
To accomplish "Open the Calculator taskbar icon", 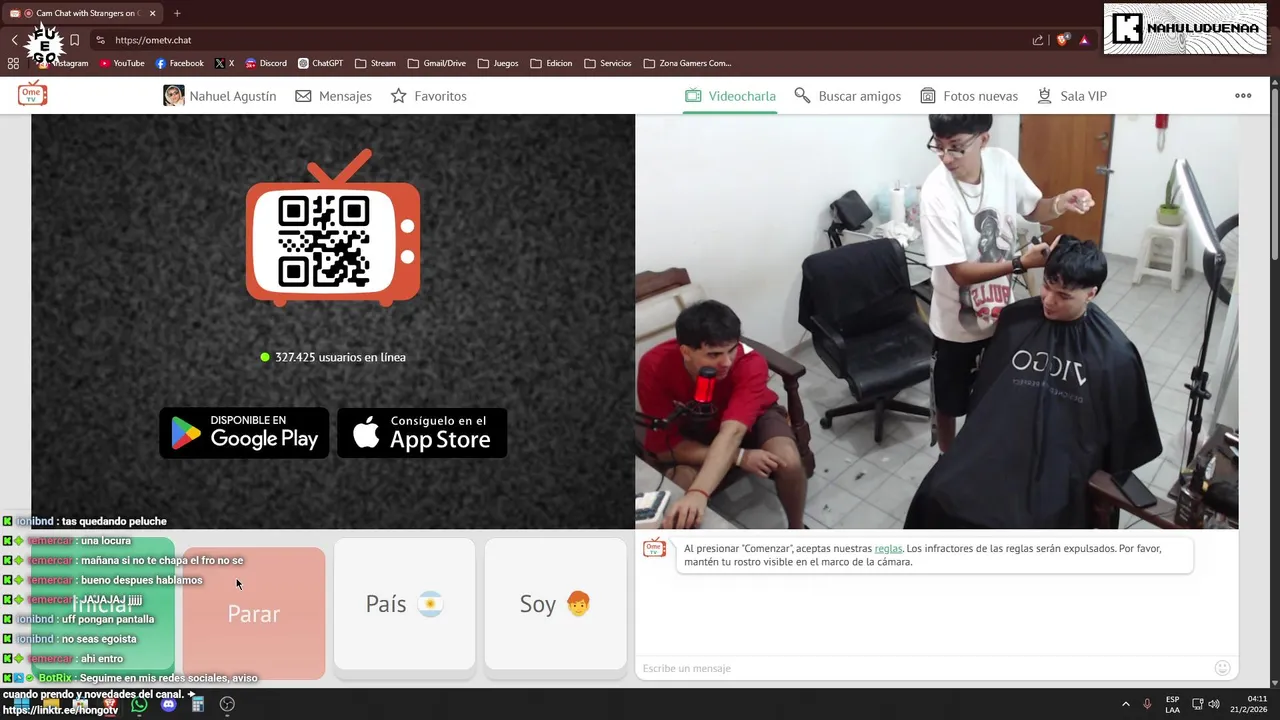I will [198, 704].
